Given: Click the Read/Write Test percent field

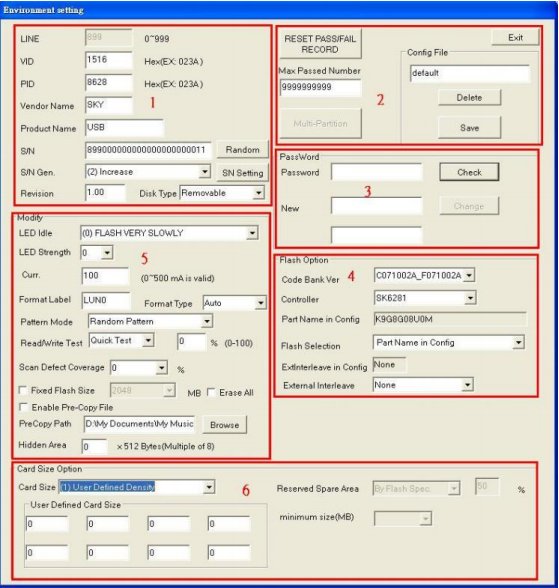Looking at the screenshot, I should coord(192,342).
